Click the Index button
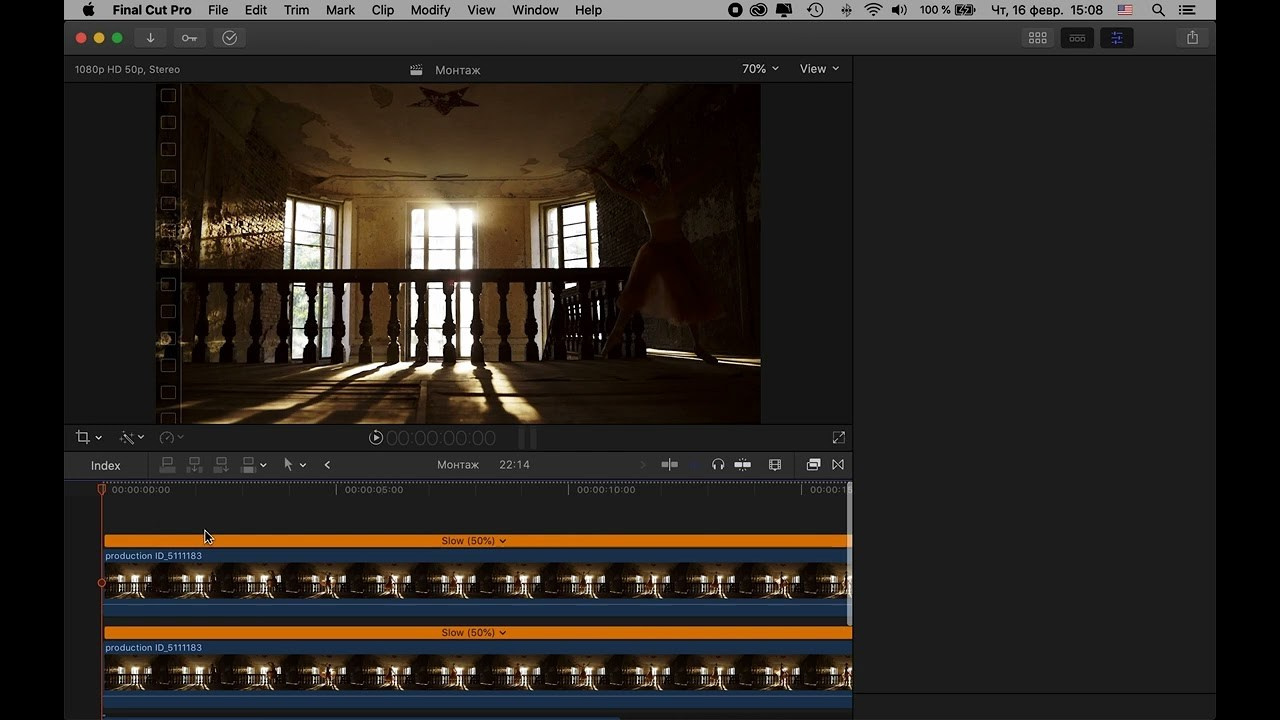Image resolution: width=1280 pixels, height=720 pixels. coord(105,465)
